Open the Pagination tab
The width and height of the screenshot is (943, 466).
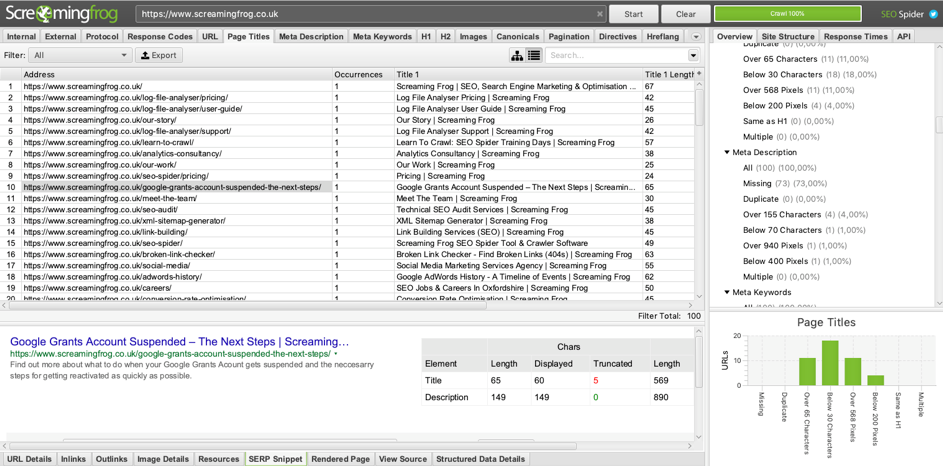(569, 37)
